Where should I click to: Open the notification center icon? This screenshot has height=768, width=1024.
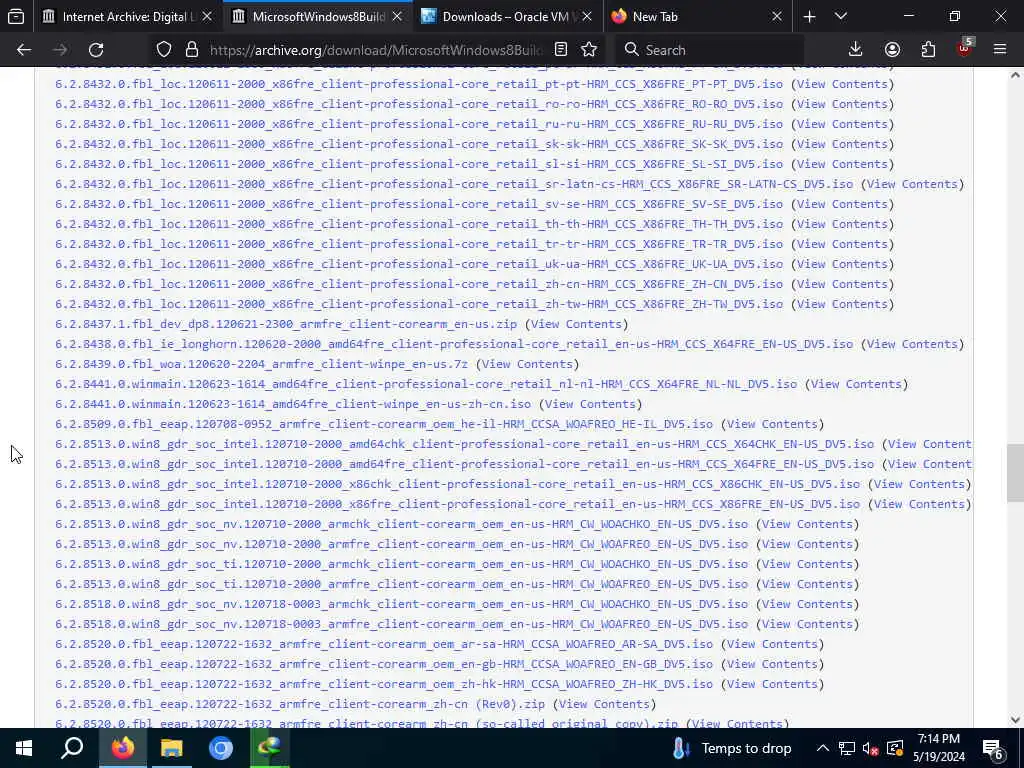993,748
